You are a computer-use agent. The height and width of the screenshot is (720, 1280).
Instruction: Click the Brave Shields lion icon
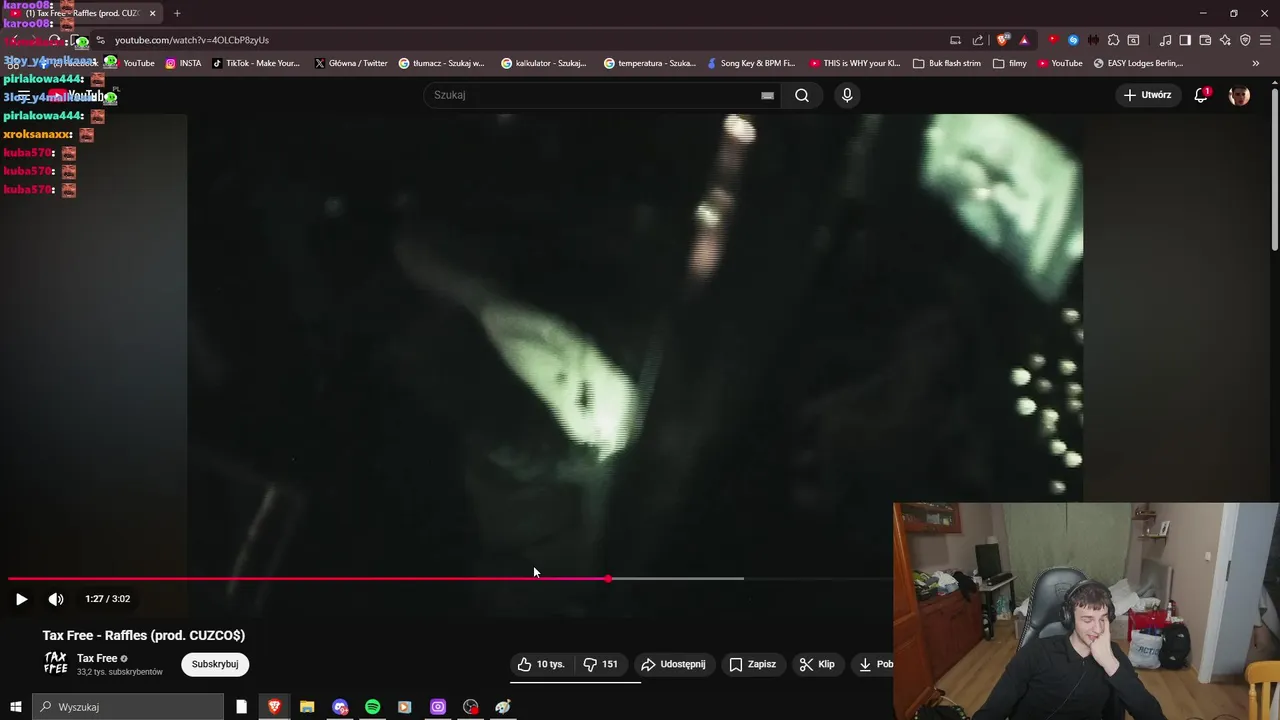[1003, 40]
